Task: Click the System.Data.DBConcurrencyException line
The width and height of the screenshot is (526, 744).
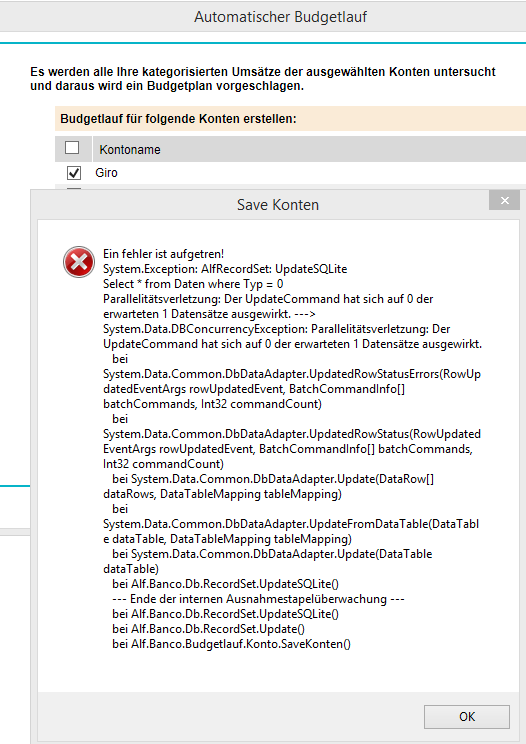Action: tap(277, 329)
